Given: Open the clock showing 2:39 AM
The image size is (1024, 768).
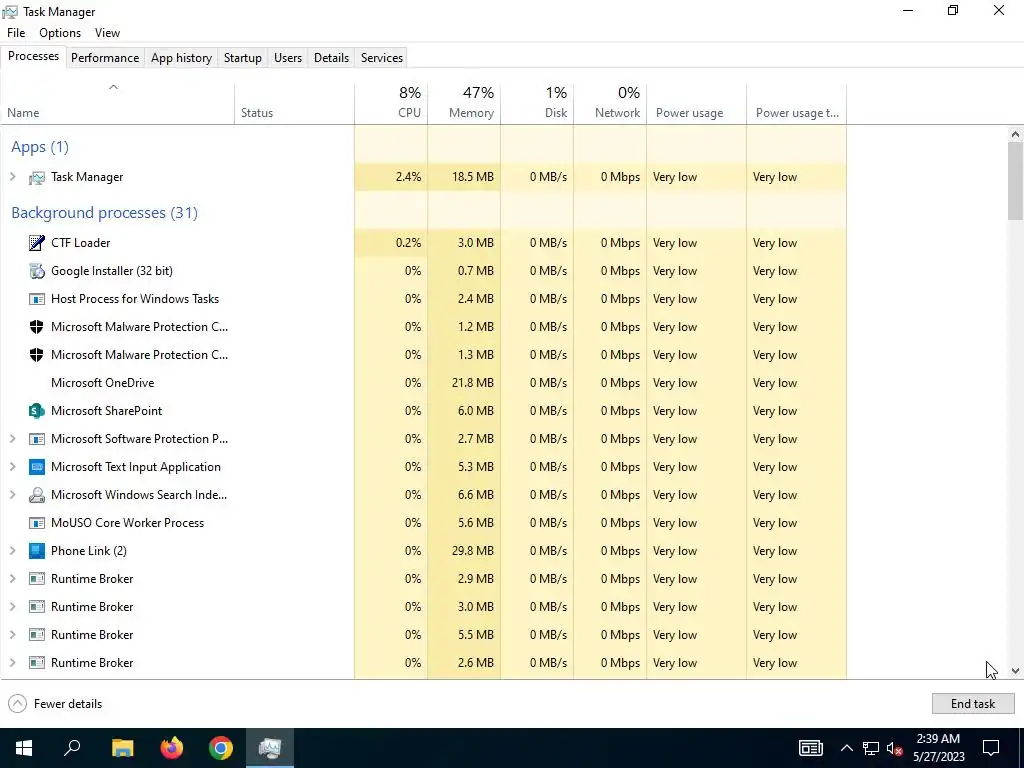Looking at the screenshot, I should point(938,748).
